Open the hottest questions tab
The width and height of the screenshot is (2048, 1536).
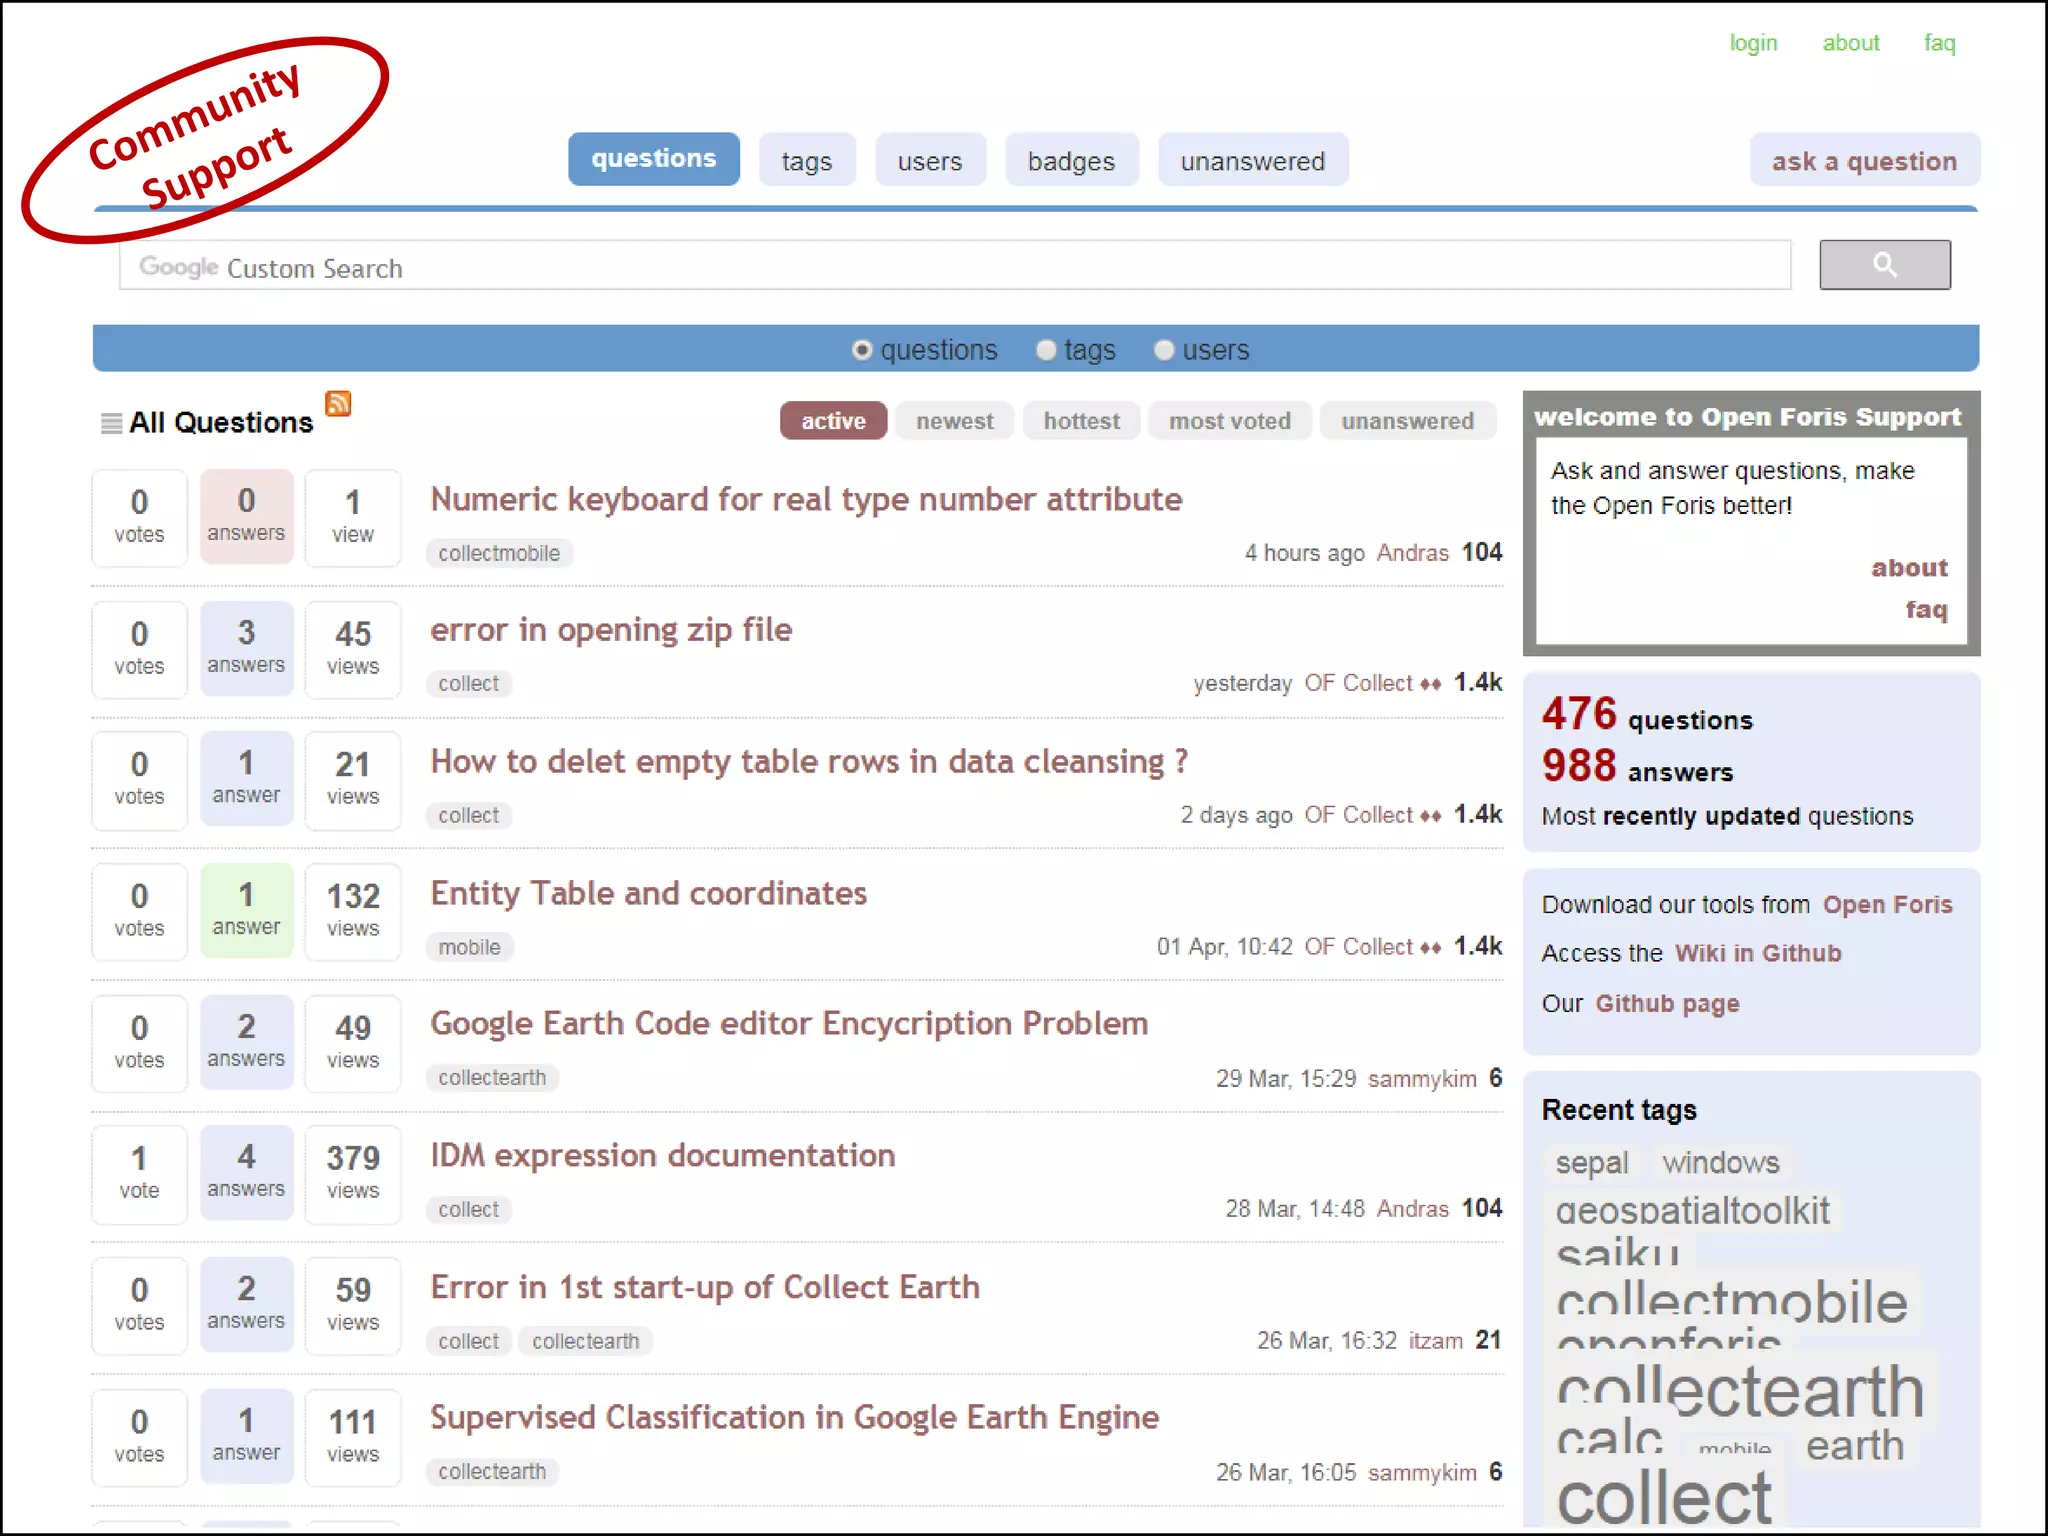[x=1081, y=421]
